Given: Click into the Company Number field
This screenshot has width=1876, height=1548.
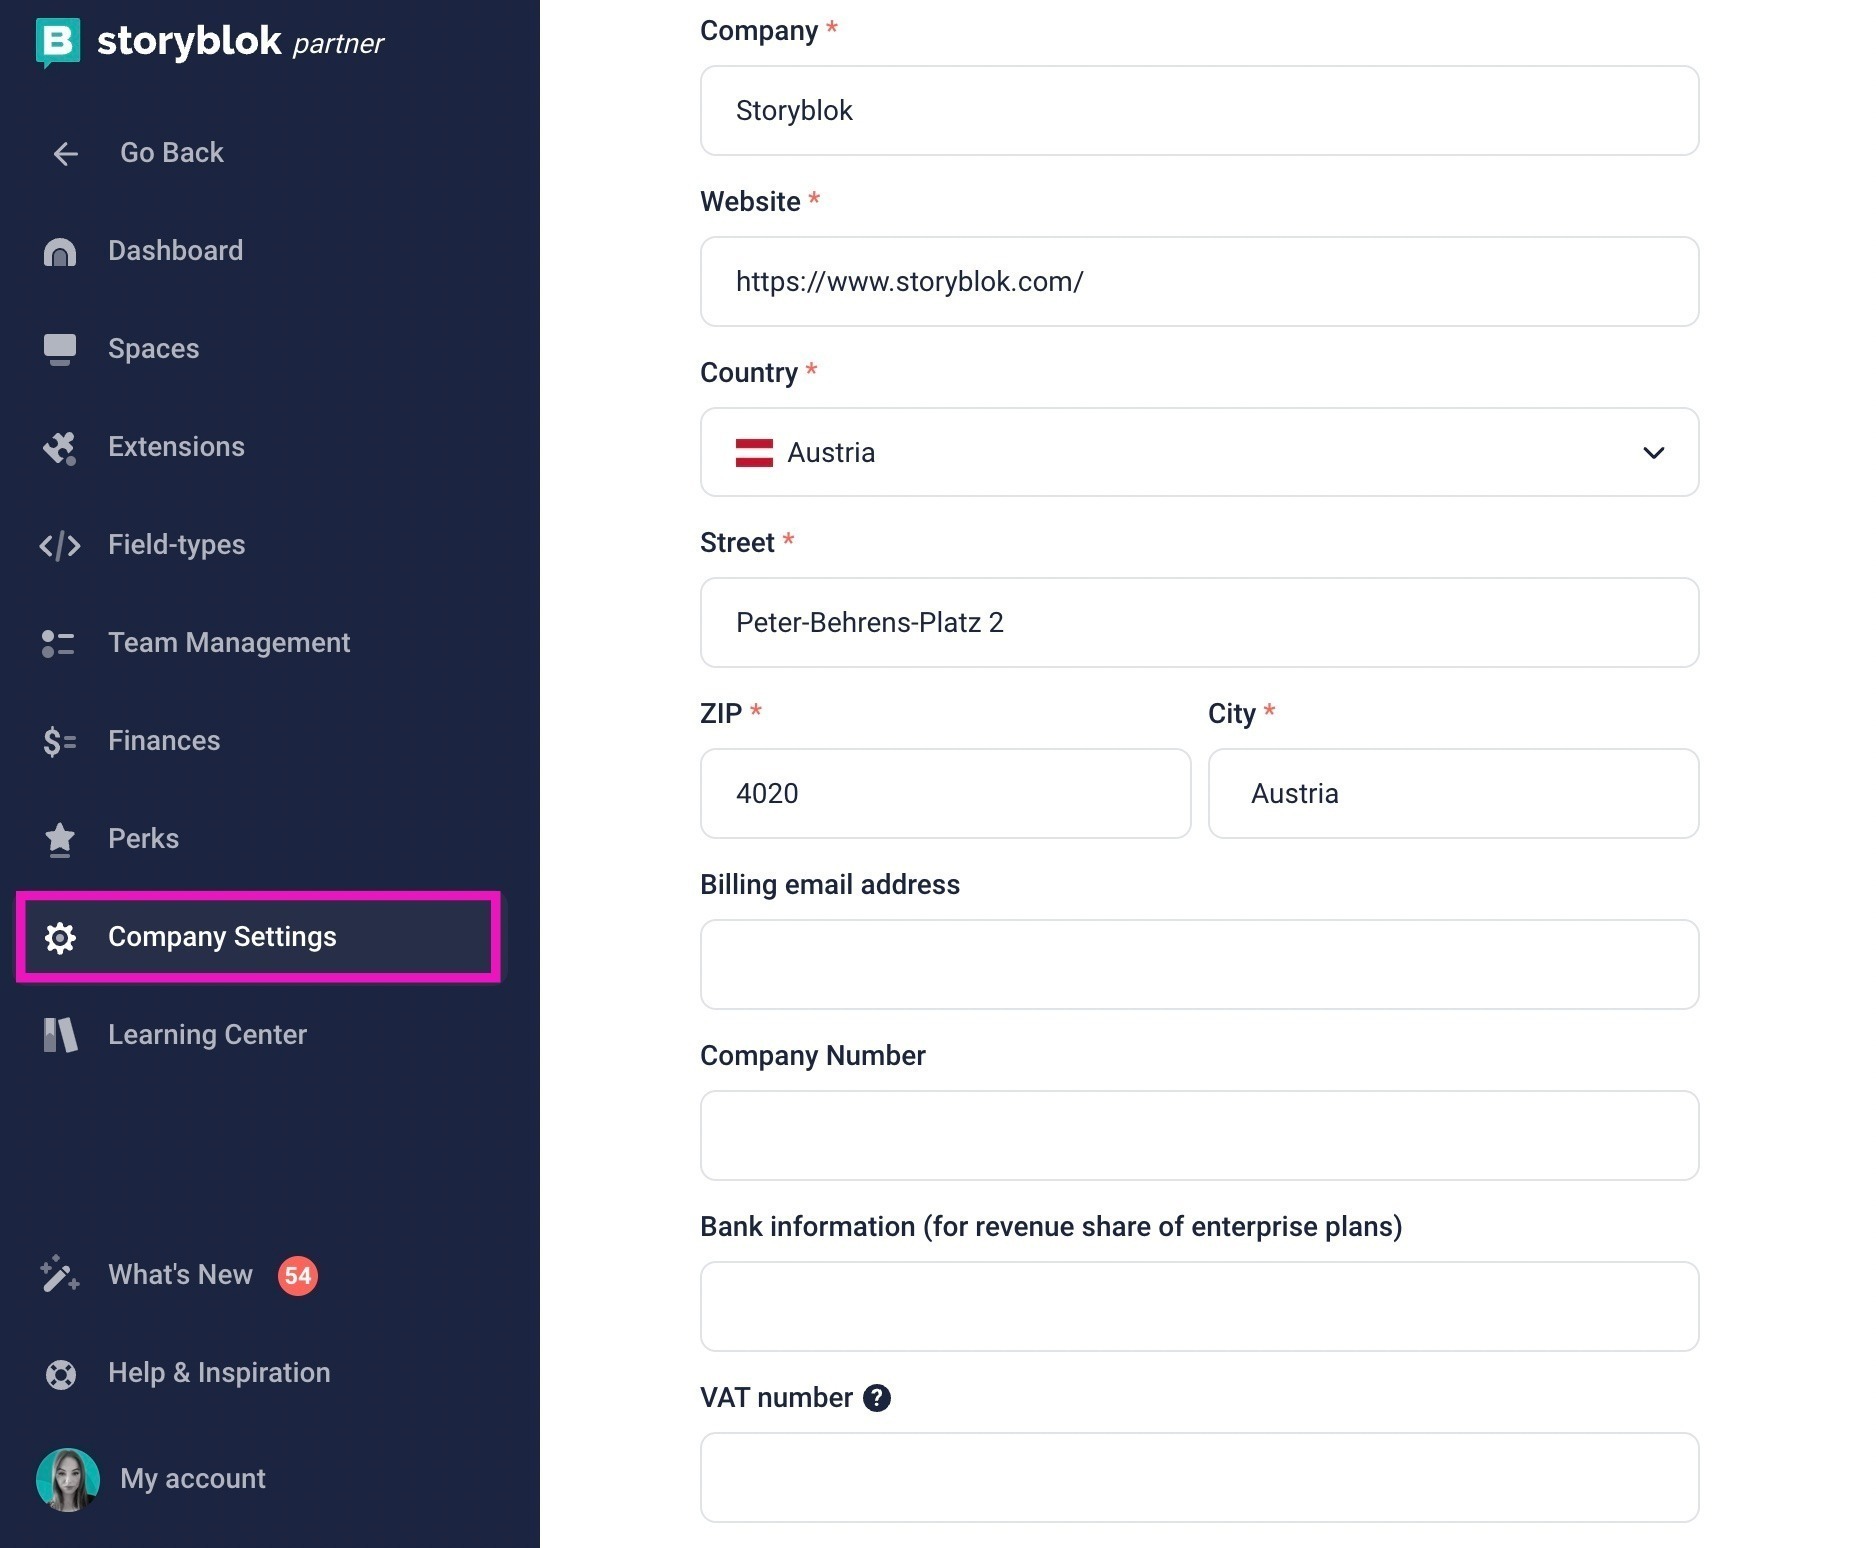Looking at the screenshot, I should point(1200,1136).
